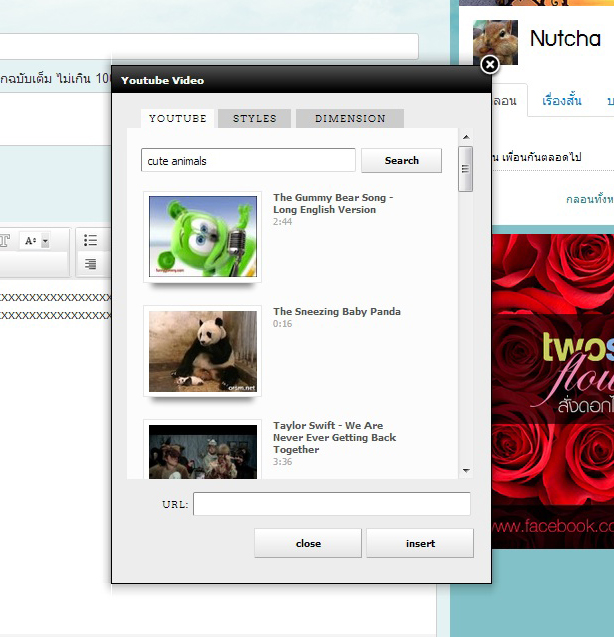This screenshot has width=614, height=637.
Task: Click the results list scrollbar handle
Action: pyautogui.click(x=466, y=169)
